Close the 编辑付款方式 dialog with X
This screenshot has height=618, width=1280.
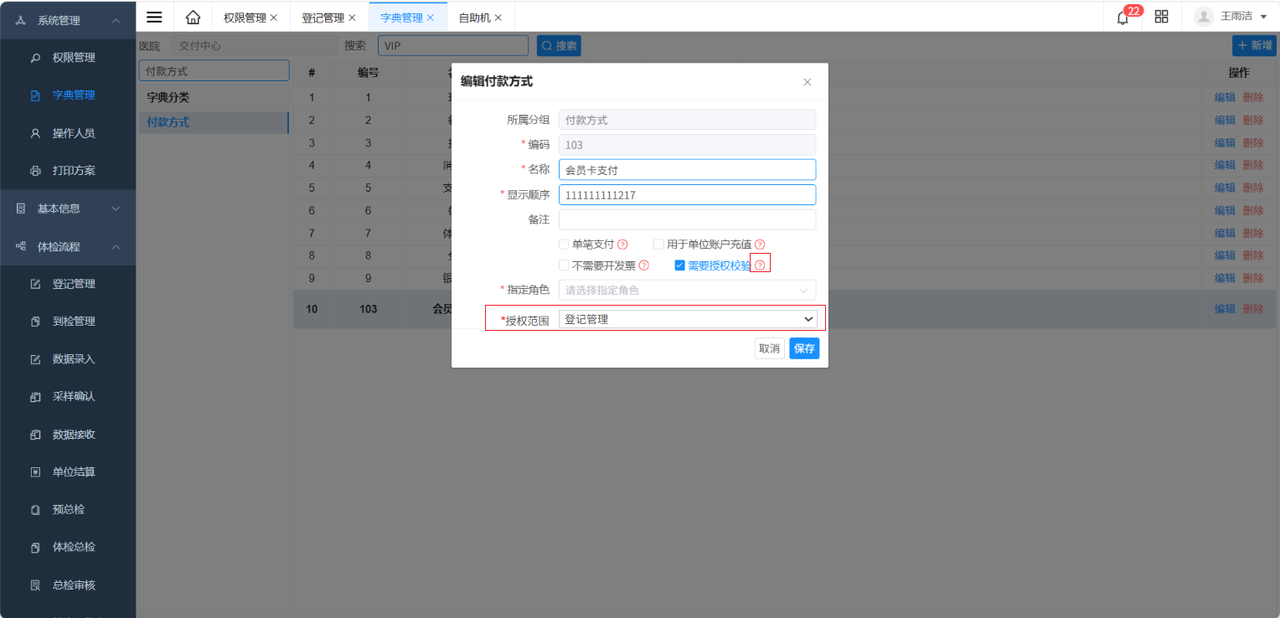coord(807,82)
